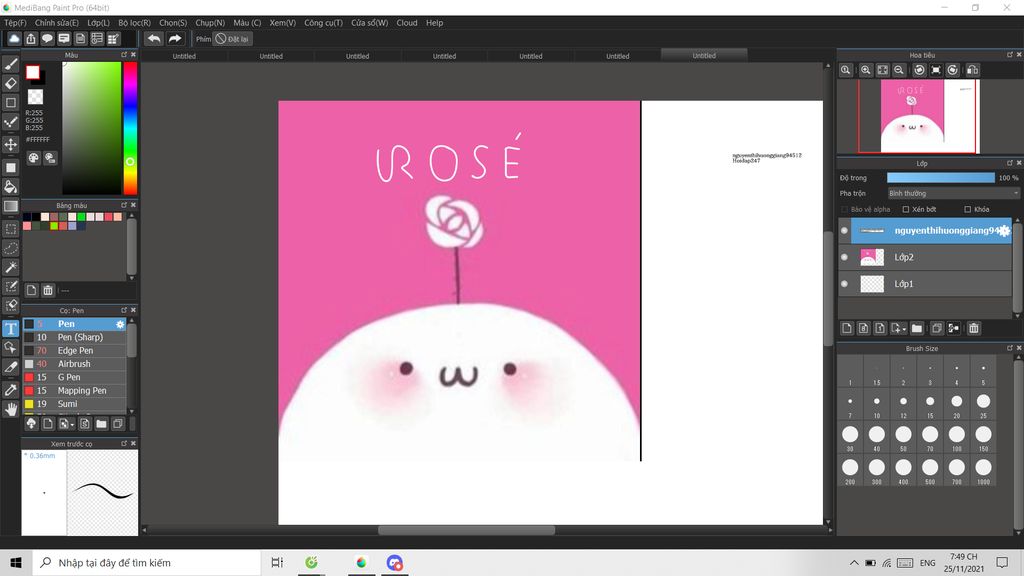Click the rainbow hue slider bar

[130, 128]
